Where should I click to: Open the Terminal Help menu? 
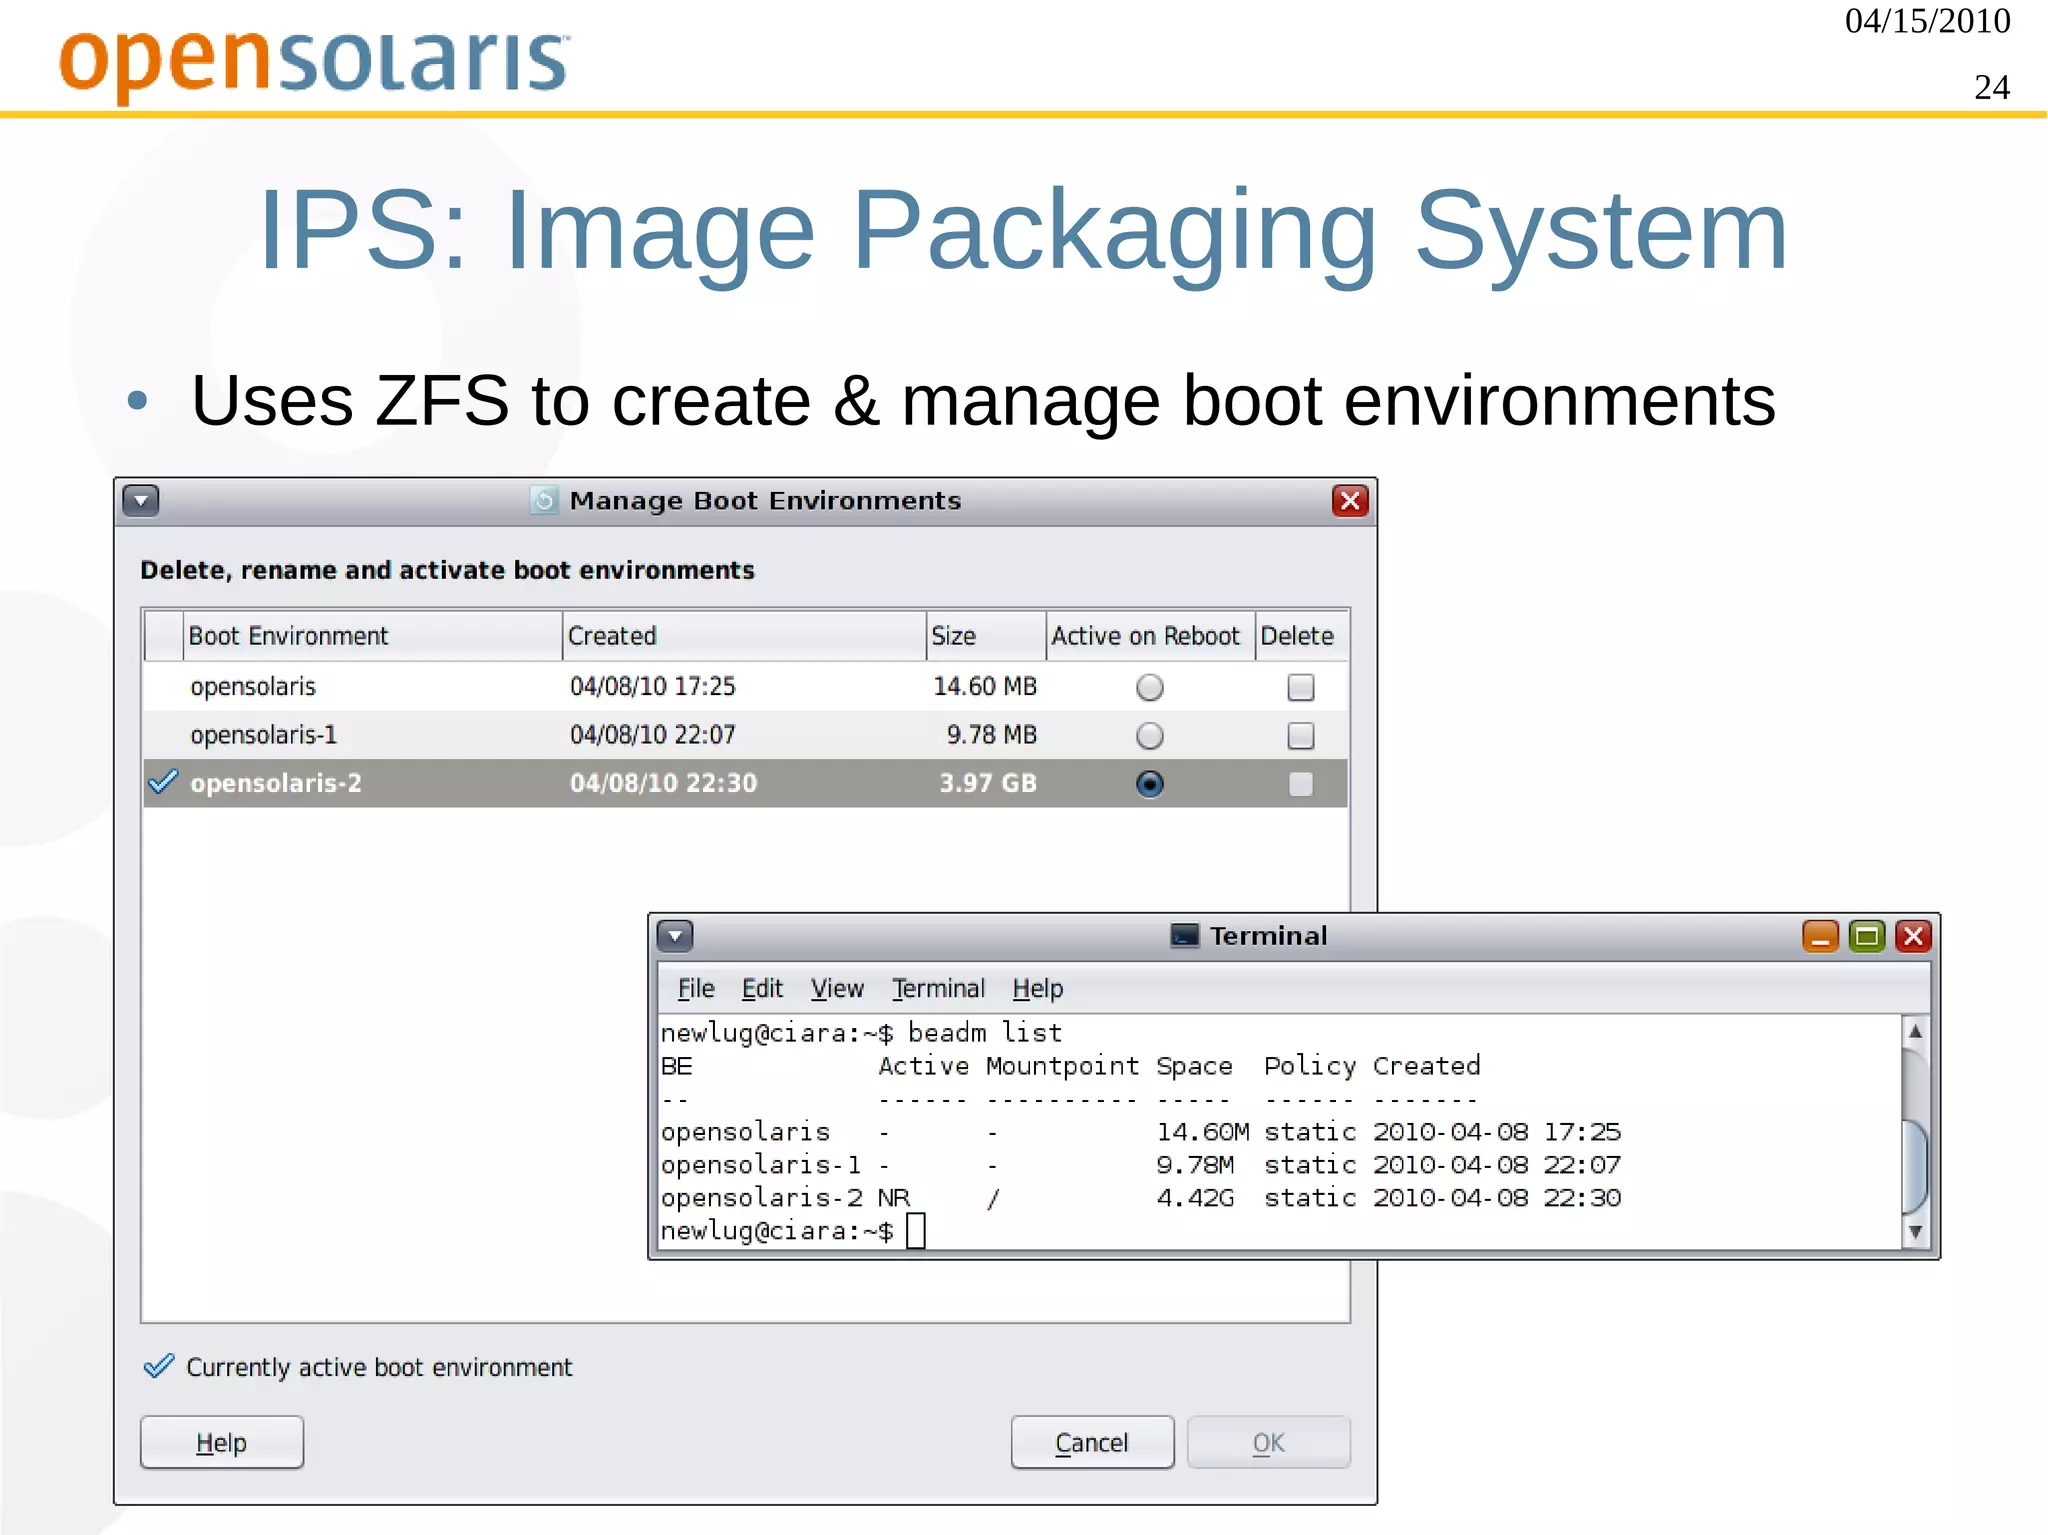tap(1038, 989)
